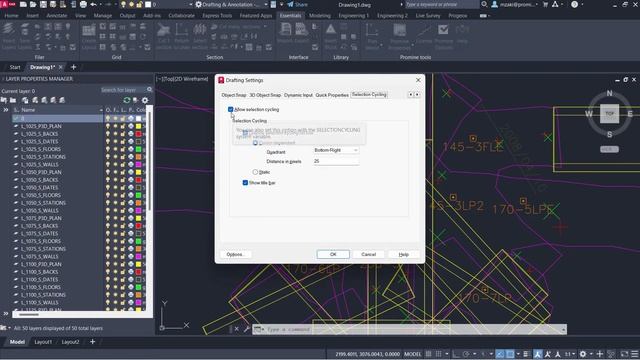The width and height of the screenshot is (640, 360).
Task: Switch to the Layout1 tab
Action: tap(43, 342)
